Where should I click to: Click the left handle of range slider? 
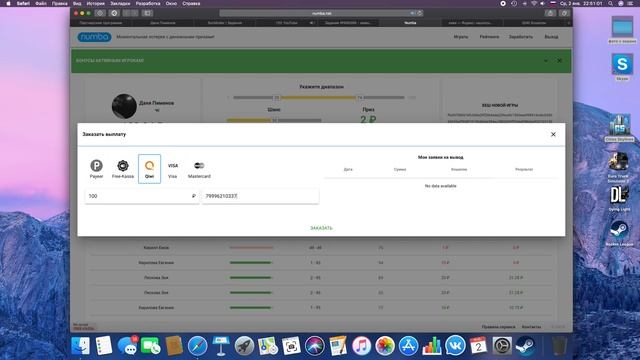[x=276, y=98]
